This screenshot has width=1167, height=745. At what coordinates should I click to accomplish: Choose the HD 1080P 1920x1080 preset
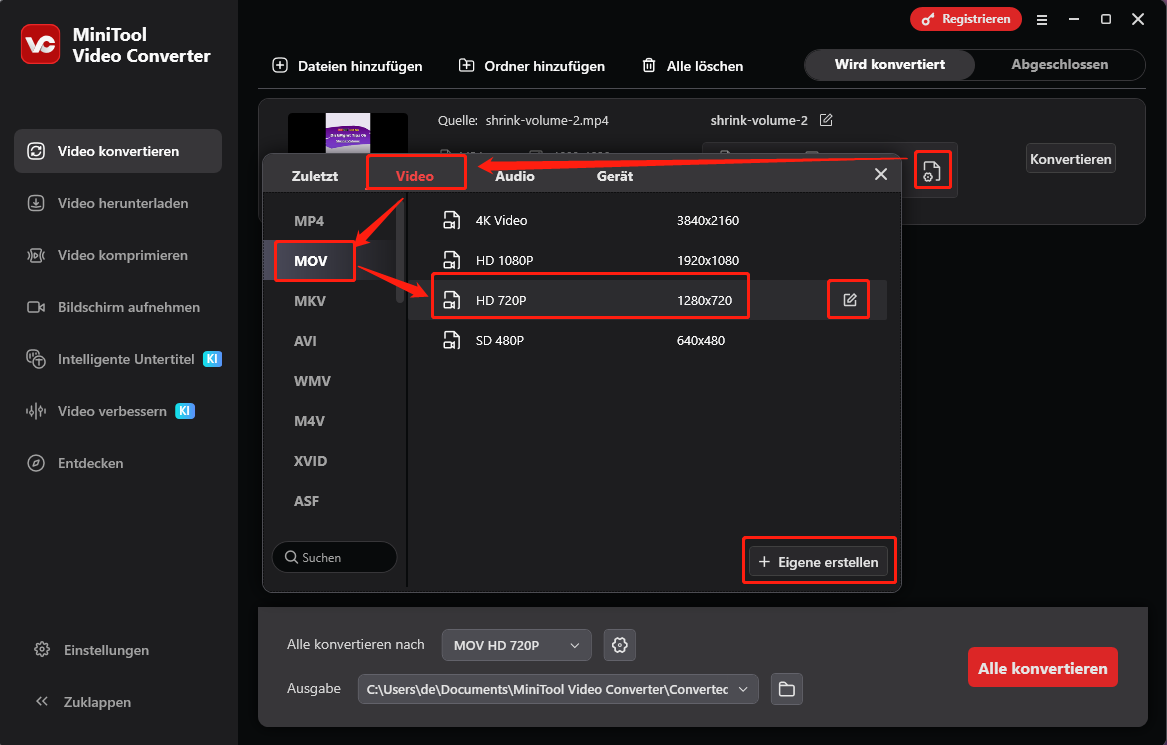(648, 260)
